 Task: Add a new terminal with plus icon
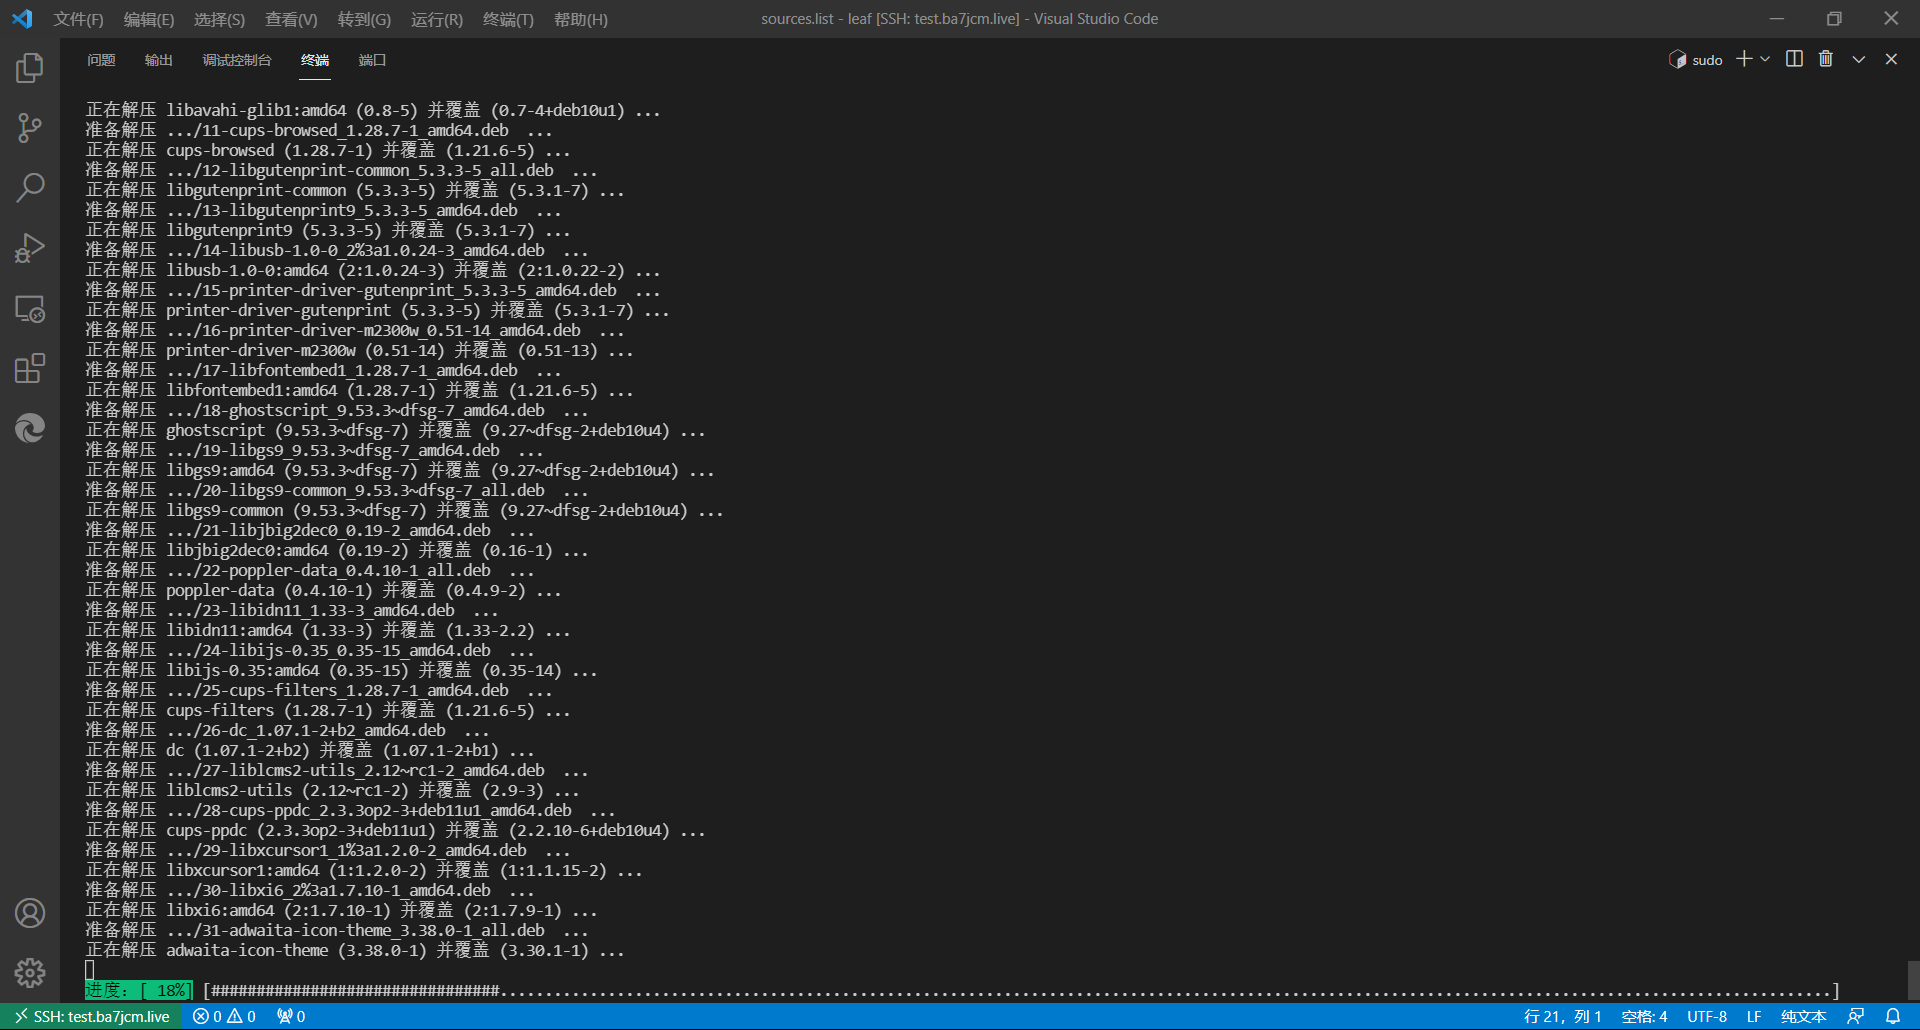click(1744, 59)
